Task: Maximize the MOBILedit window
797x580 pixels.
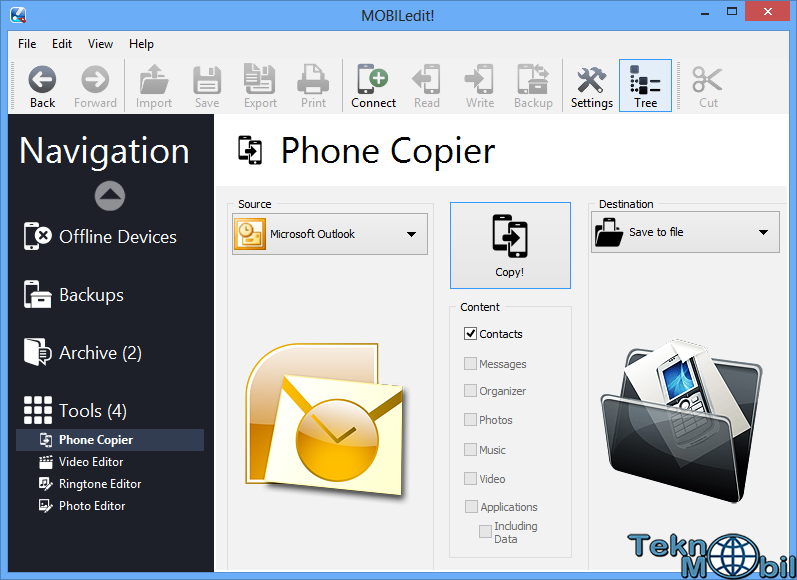Action: click(x=732, y=12)
